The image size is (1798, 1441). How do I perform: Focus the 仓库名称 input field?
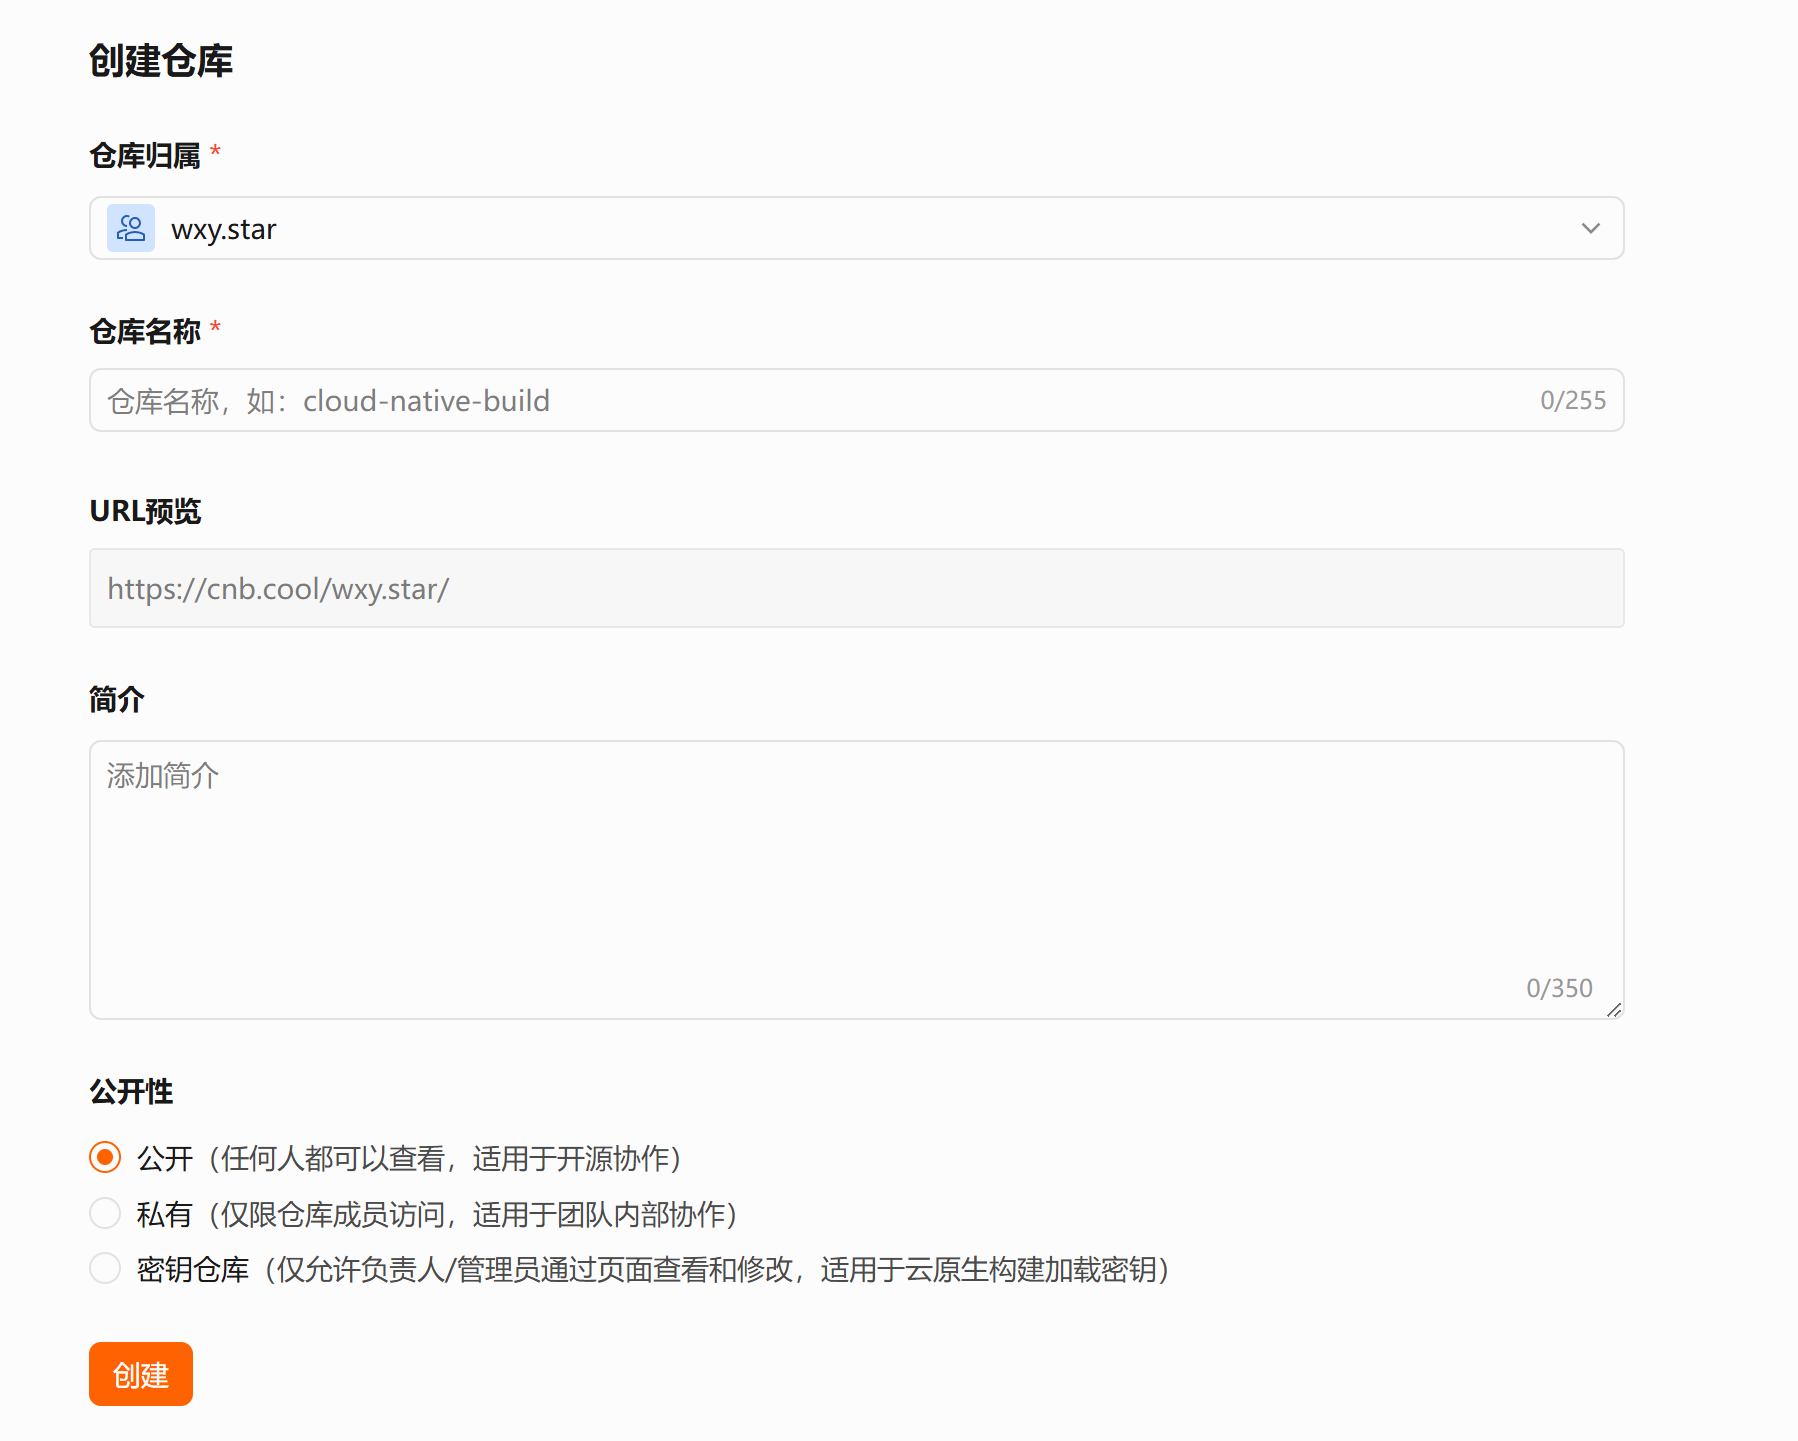click(x=800, y=401)
